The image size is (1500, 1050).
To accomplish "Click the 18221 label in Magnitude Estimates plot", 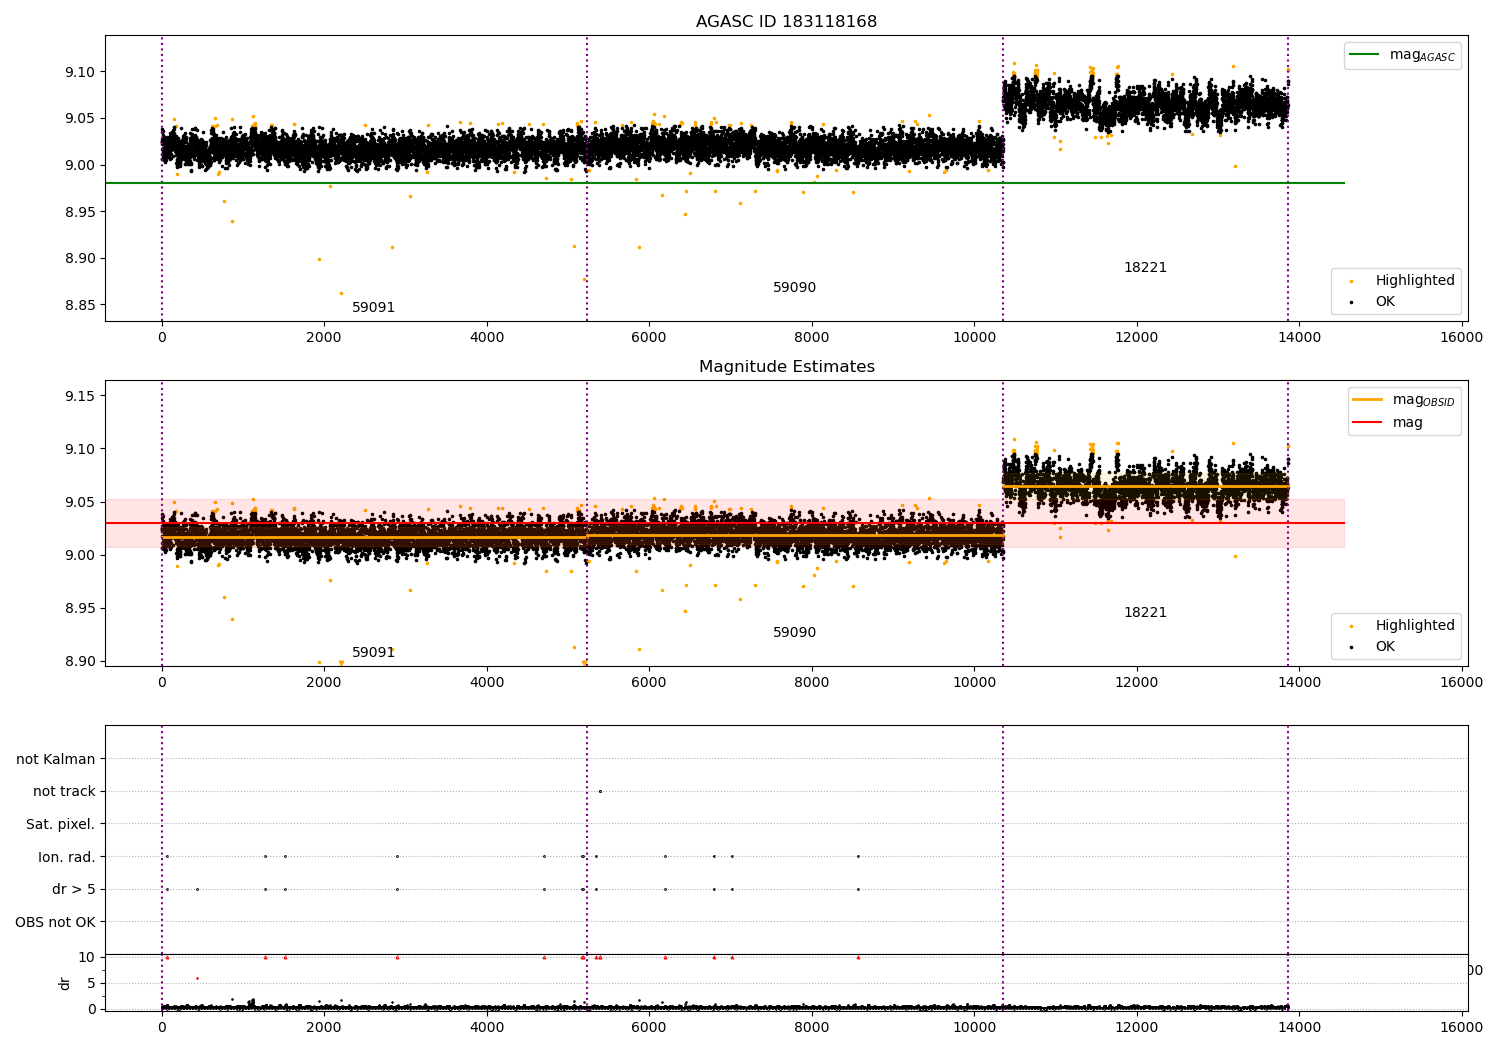I will point(1145,613).
